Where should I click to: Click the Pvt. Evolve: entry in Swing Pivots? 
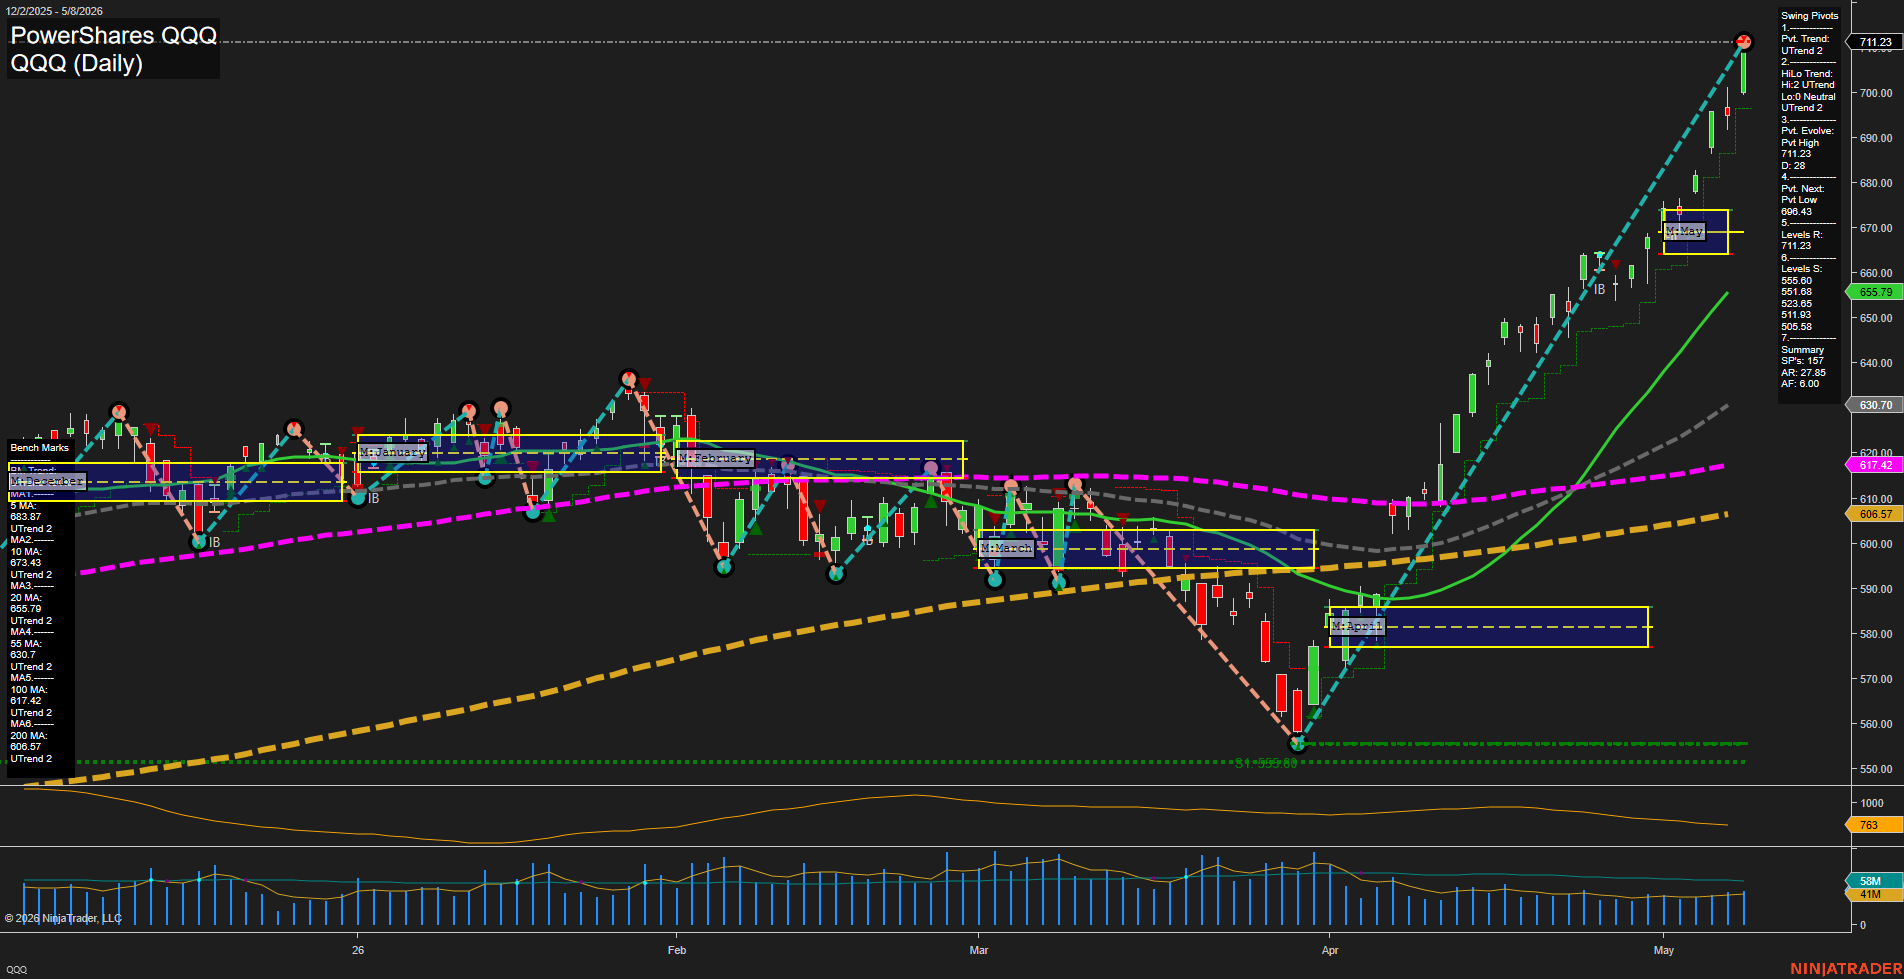coord(1807,131)
